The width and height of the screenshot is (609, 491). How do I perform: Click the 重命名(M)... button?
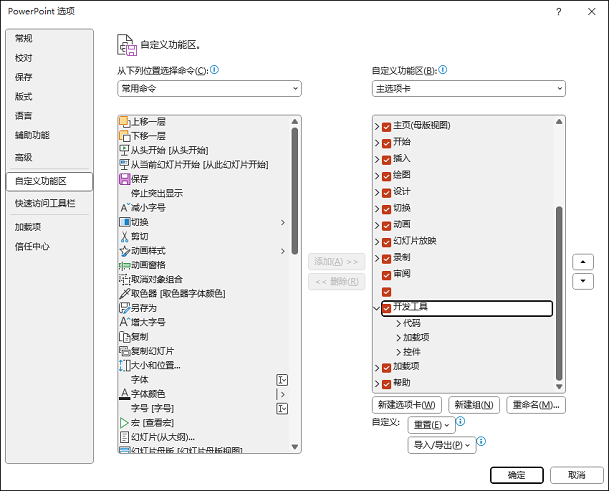coord(536,405)
